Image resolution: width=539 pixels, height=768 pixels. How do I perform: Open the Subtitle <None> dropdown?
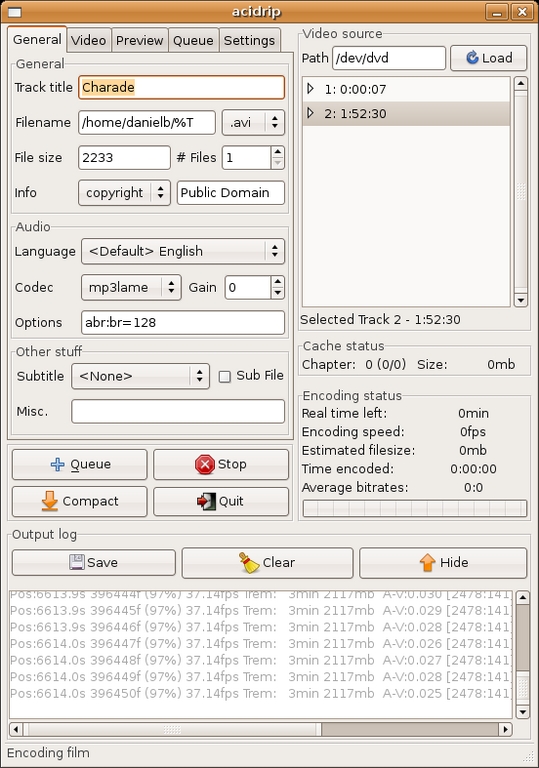[x=140, y=376]
